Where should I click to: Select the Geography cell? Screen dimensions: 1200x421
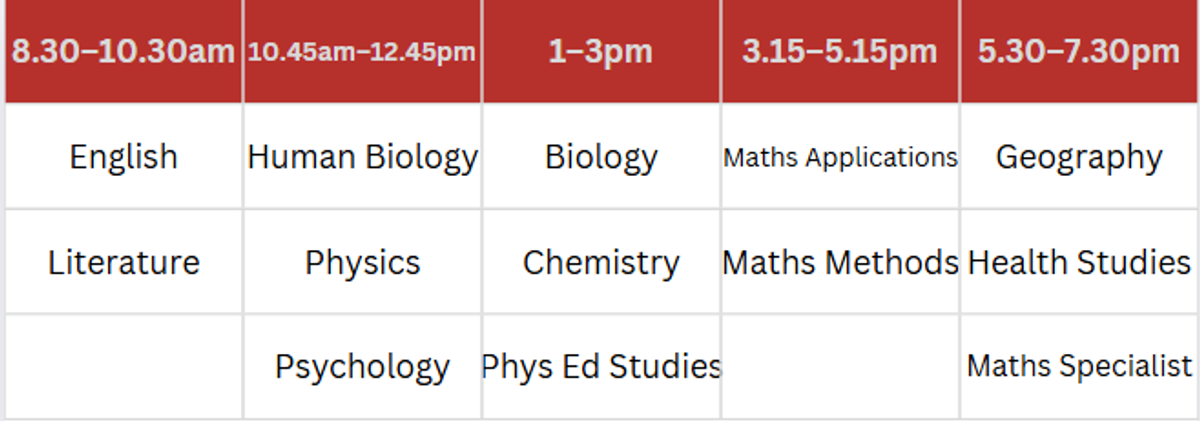pos(1080,157)
